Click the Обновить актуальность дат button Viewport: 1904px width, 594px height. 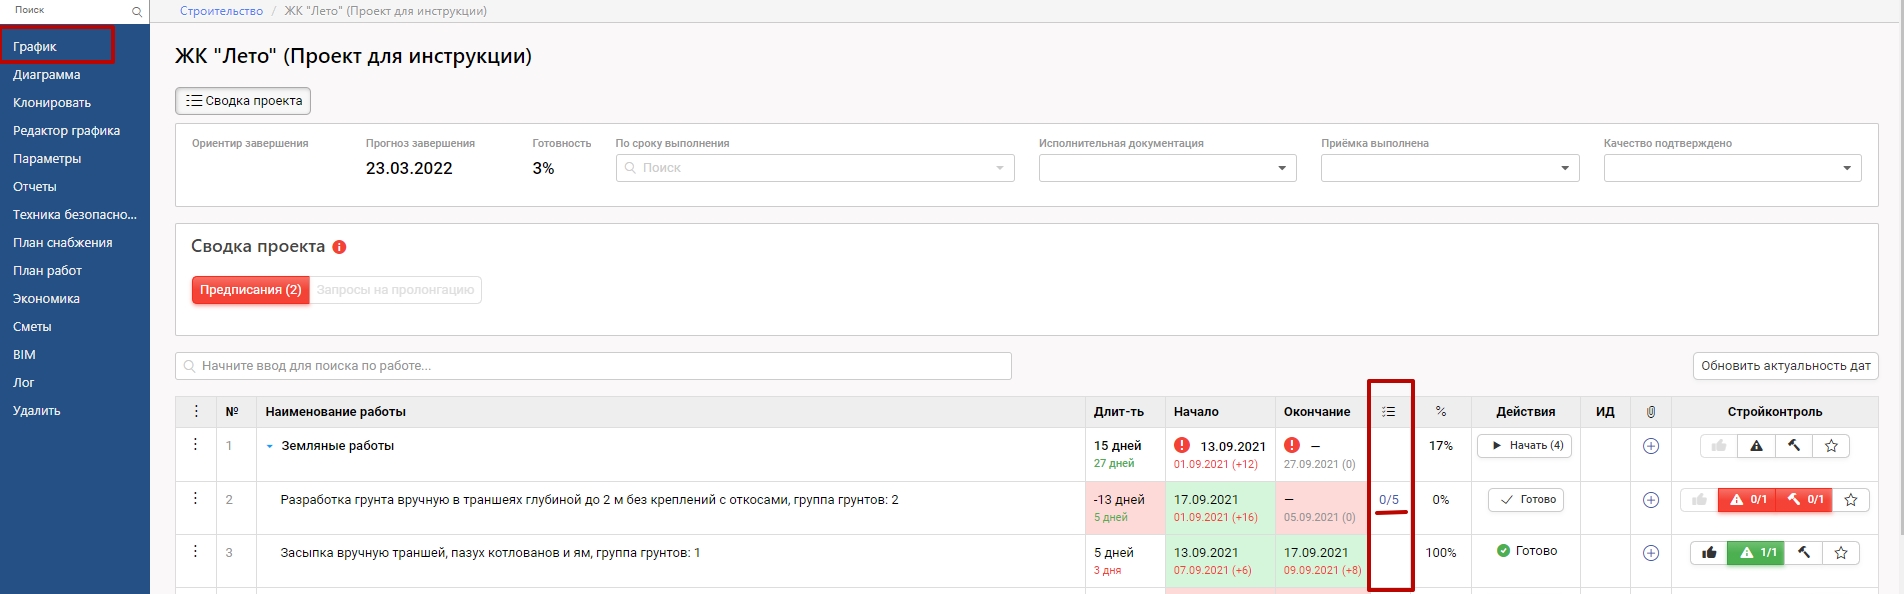[x=1785, y=366]
